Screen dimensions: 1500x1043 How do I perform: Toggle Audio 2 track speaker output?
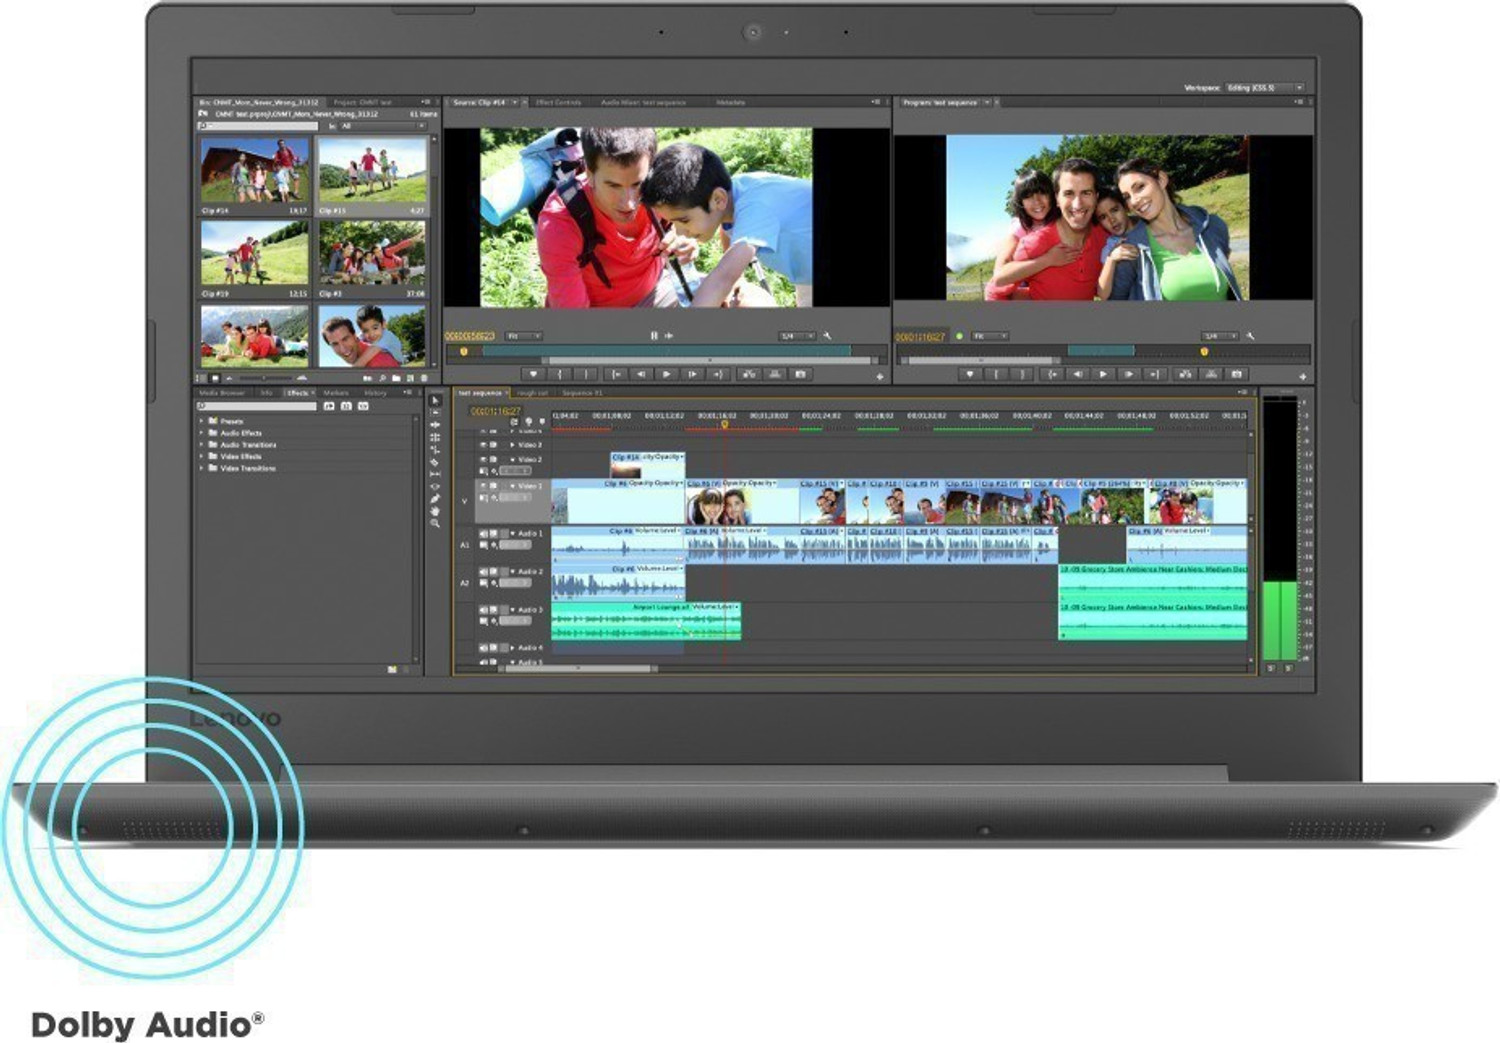coord(483,572)
